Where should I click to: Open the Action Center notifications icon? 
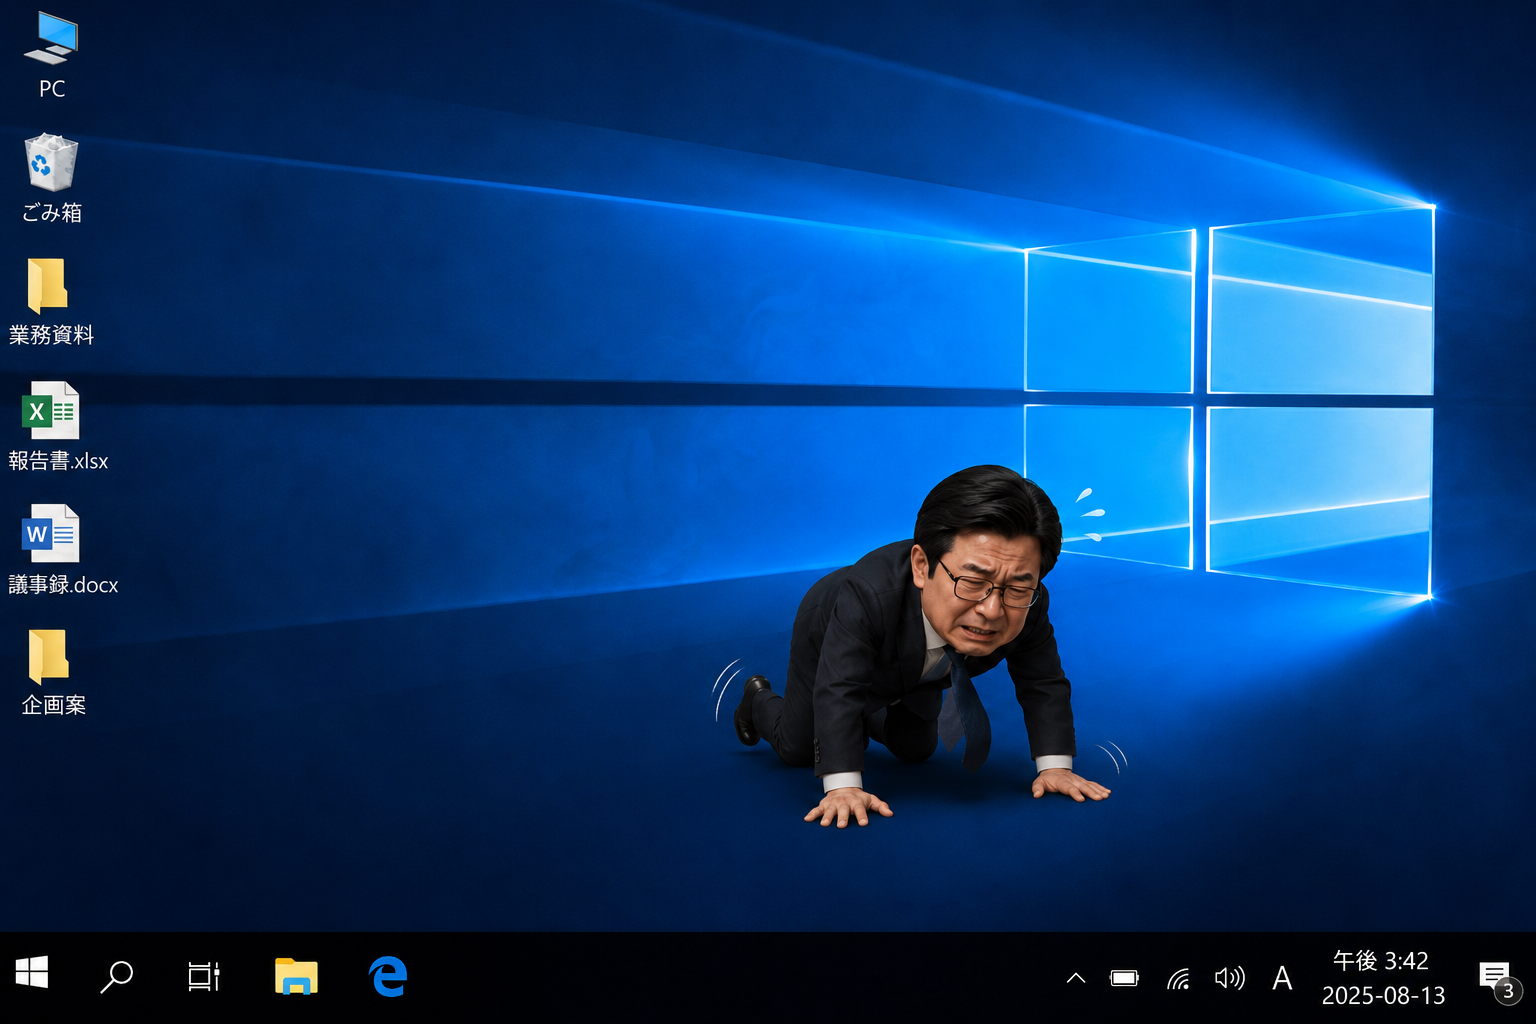click(x=1499, y=980)
